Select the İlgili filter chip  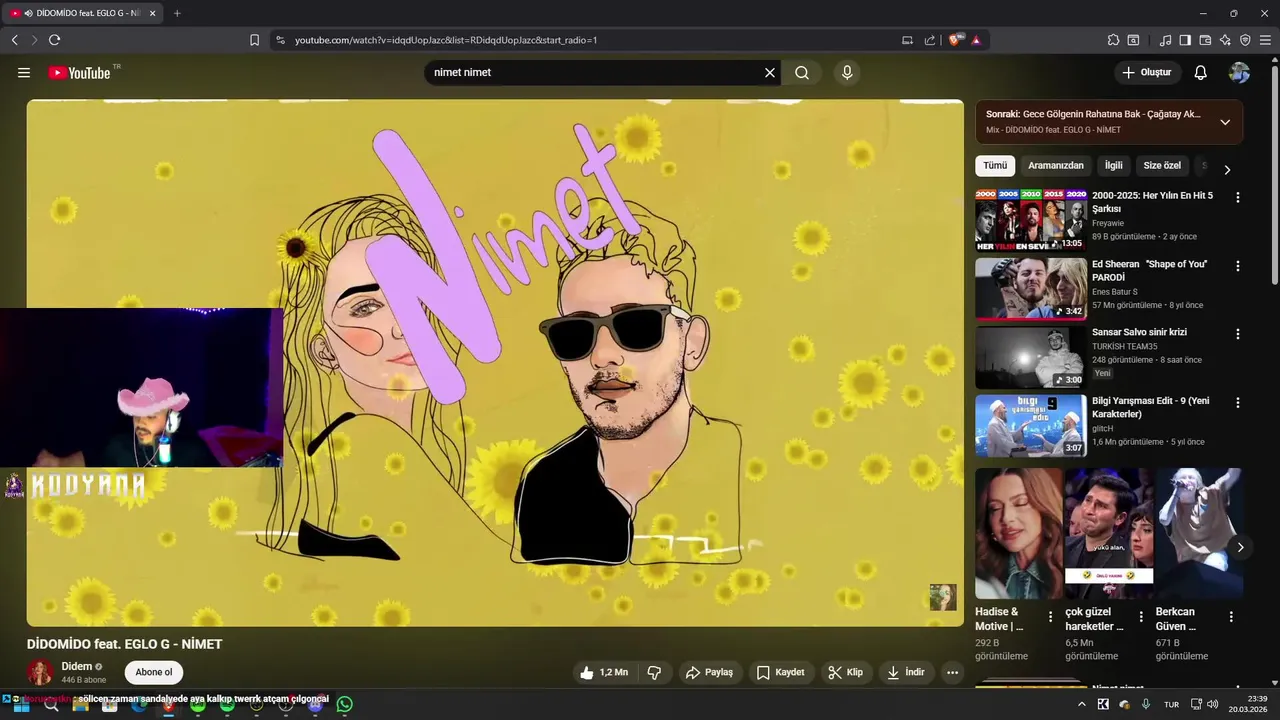tap(1113, 166)
